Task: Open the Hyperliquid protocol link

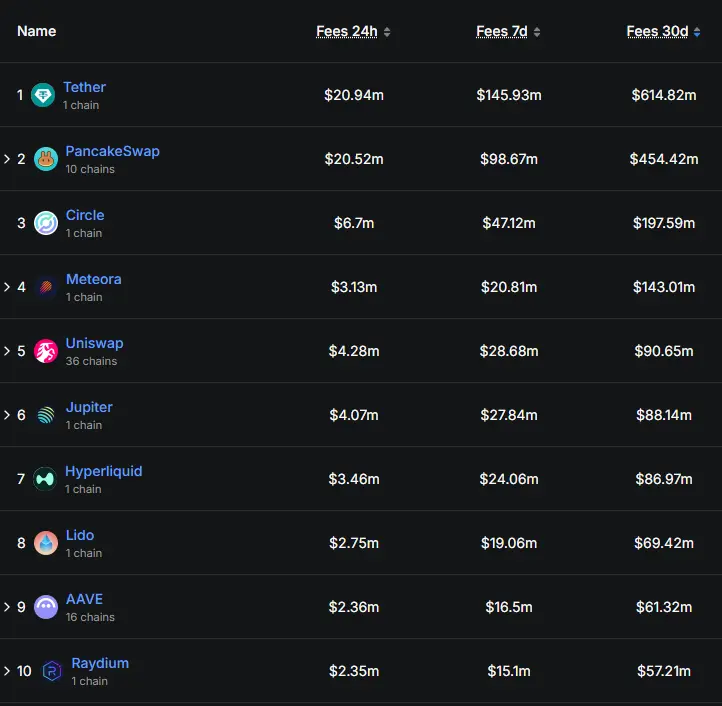Action: tap(104, 471)
